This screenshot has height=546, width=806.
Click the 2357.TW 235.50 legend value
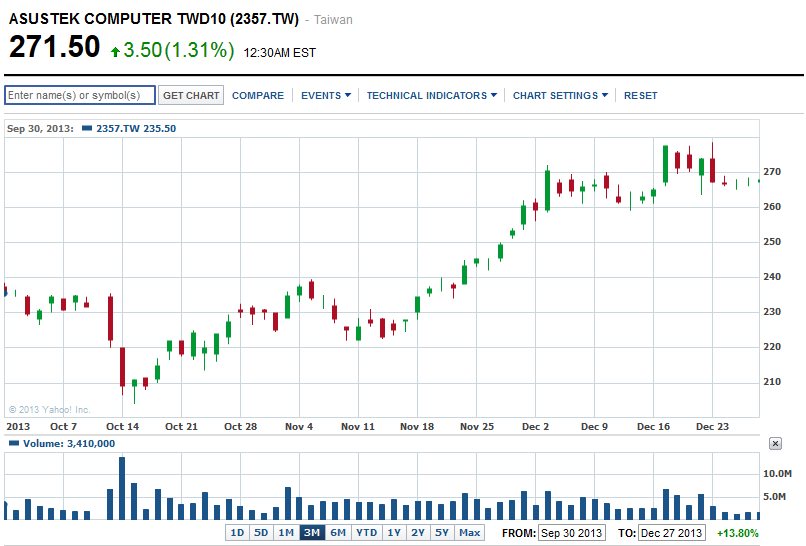(136, 128)
